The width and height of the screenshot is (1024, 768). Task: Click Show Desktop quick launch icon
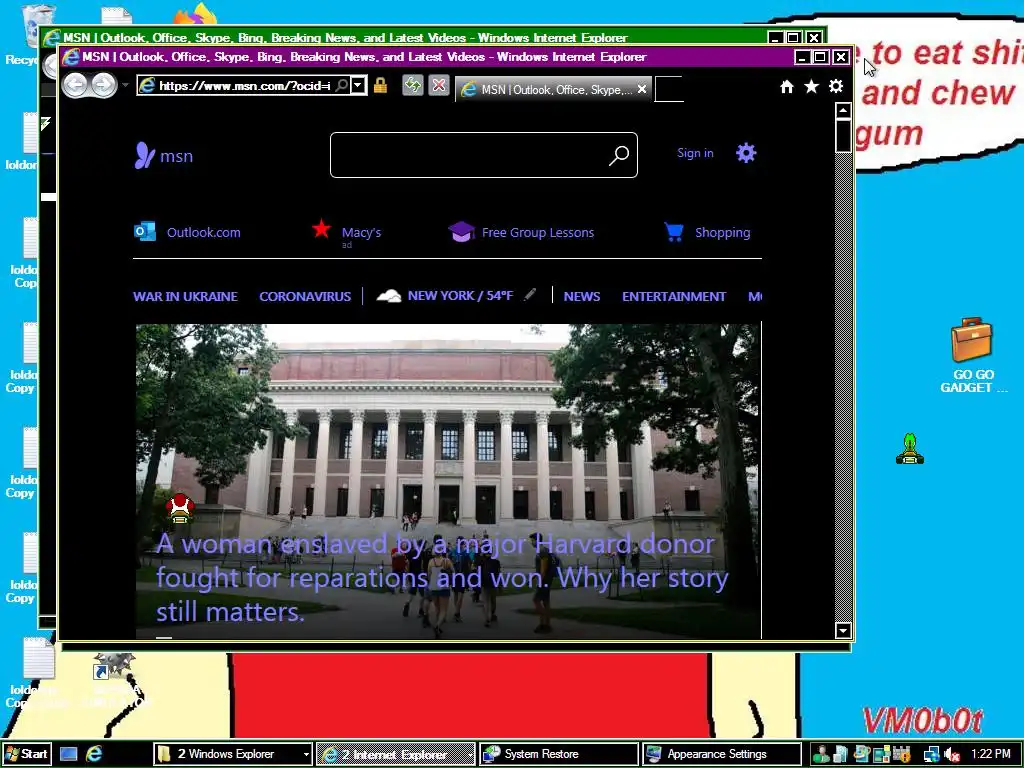(x=69, y=754)
